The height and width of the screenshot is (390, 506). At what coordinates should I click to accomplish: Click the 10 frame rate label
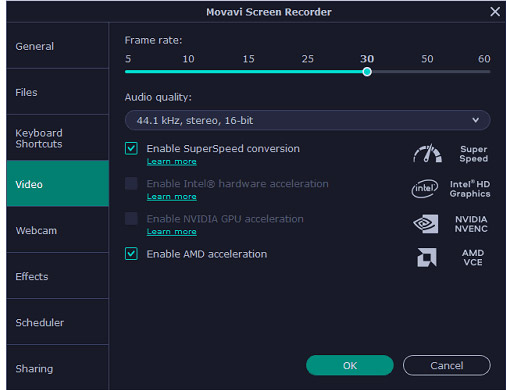pyautogui.click(x=188, y=59)
